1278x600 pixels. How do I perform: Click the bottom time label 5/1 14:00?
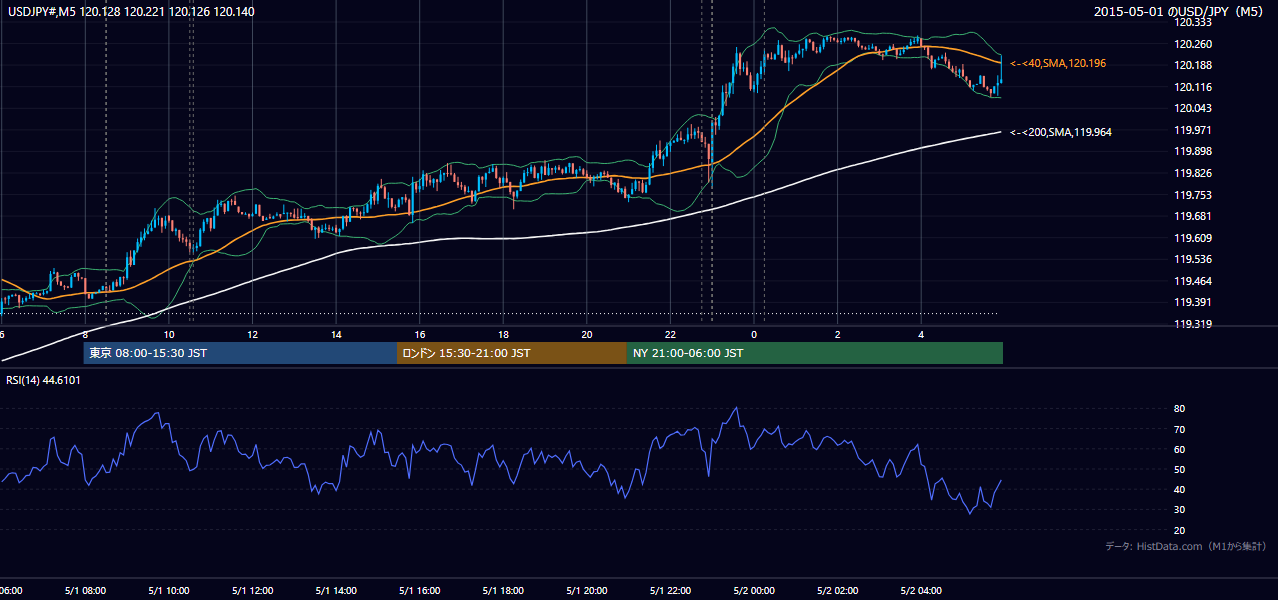coord(336,591)
